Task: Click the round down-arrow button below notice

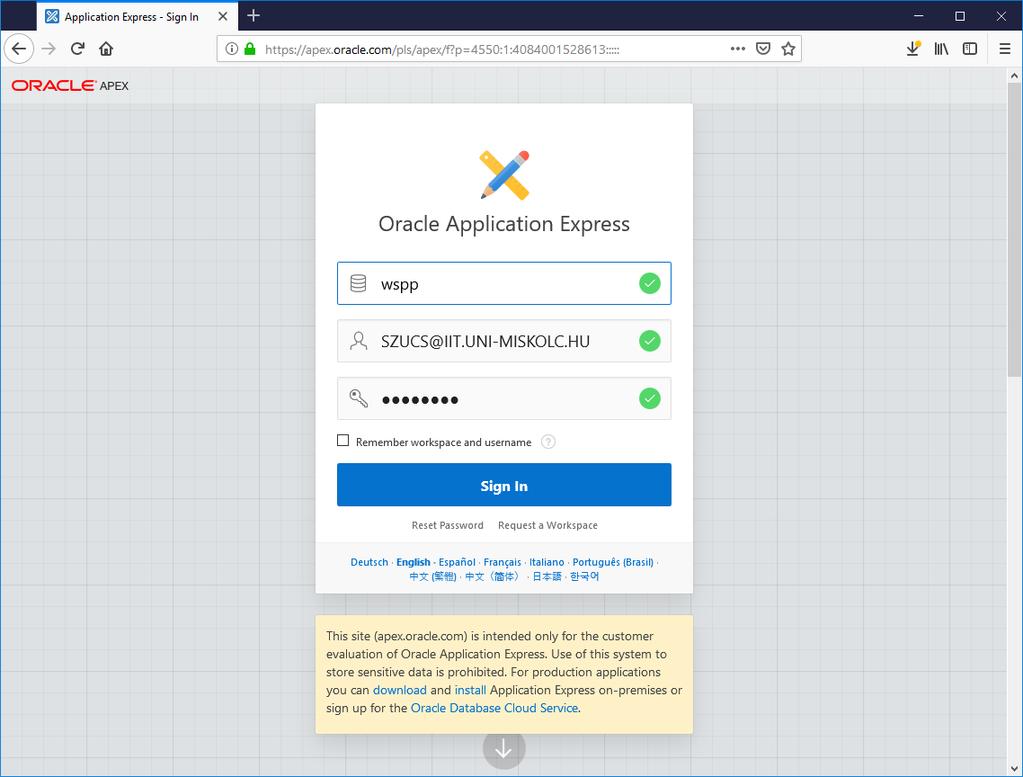Action: pos(504,749)
